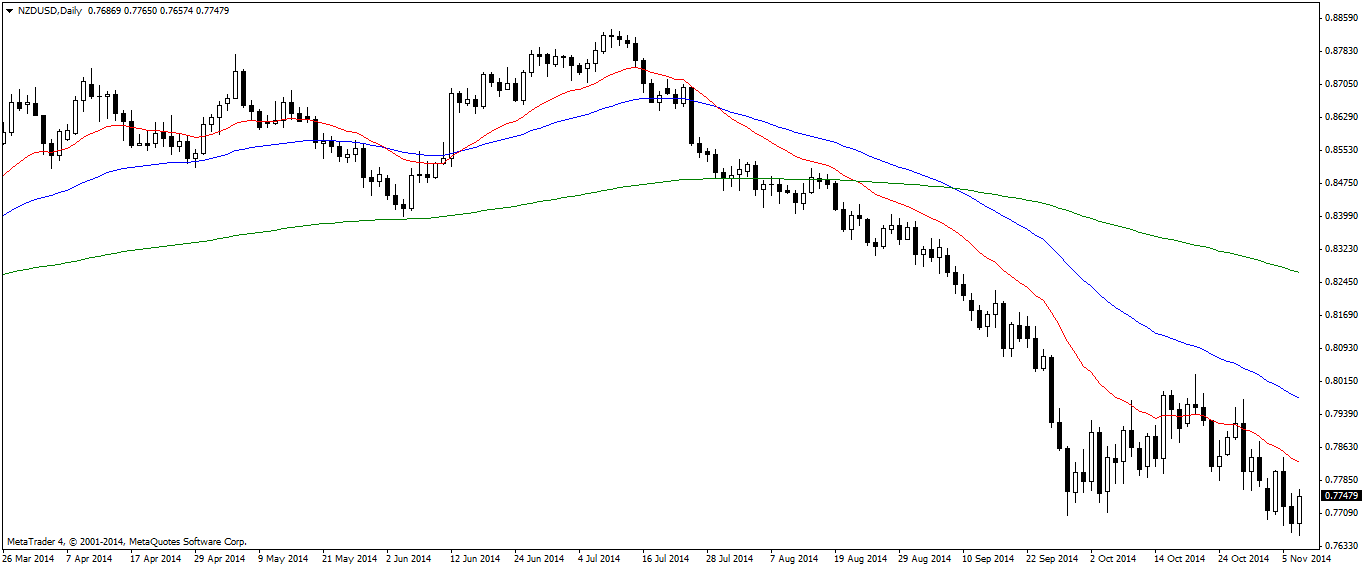Click the 14 Oct 2014 date label

(x=1179, y=559)
